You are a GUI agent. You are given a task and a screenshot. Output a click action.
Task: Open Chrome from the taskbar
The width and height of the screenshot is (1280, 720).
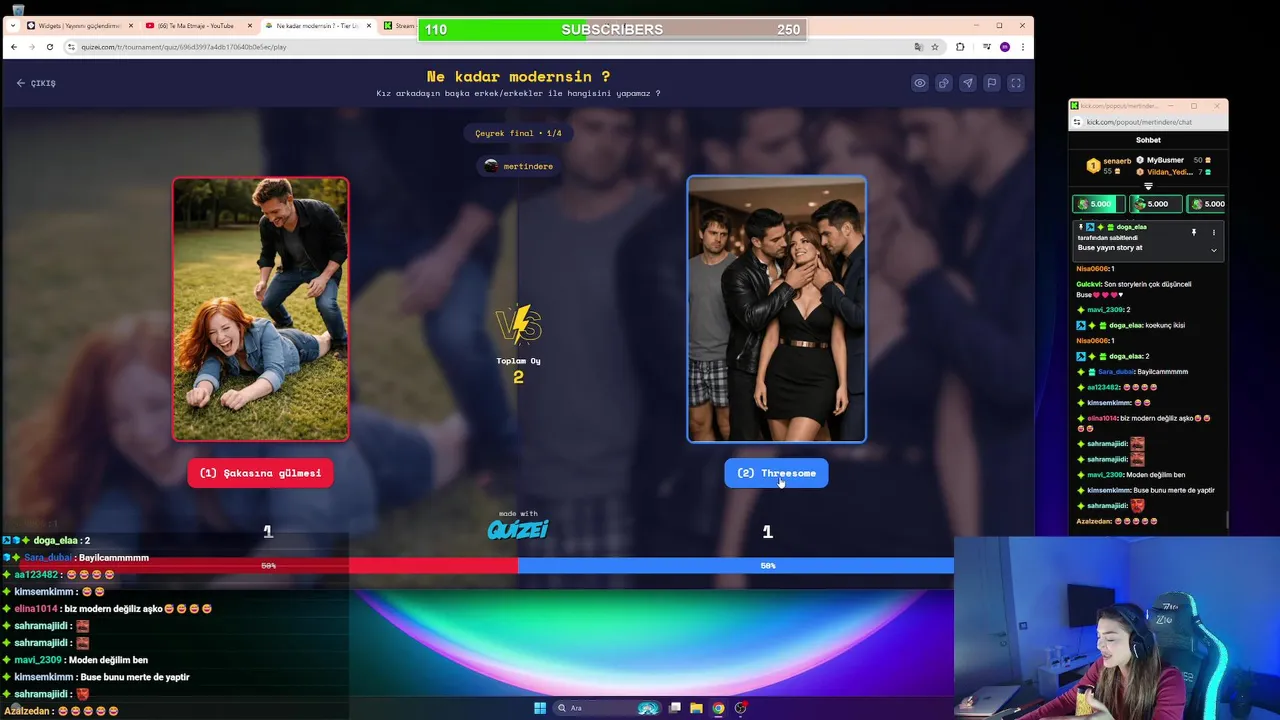tap(718, 708)
